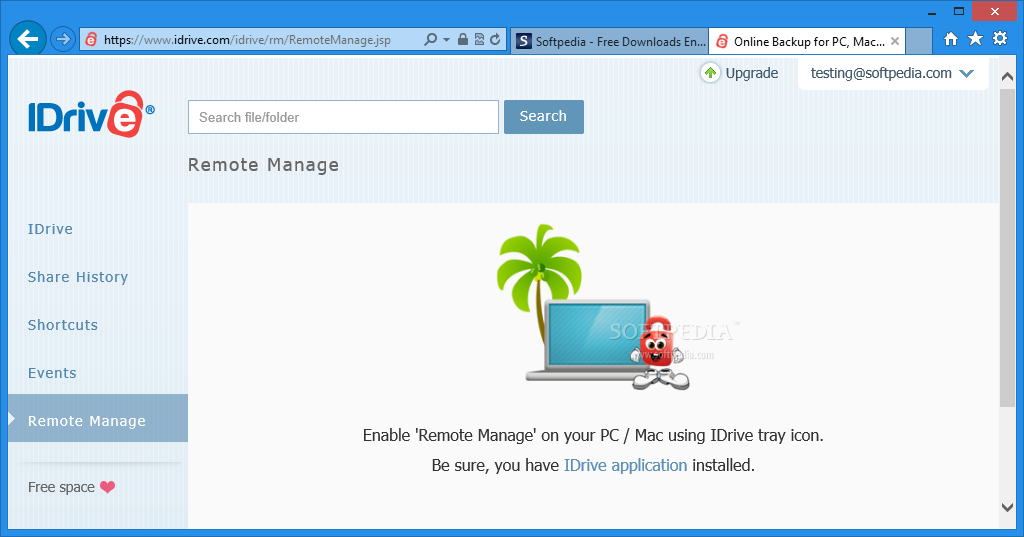This screenshot has height=537, width=1024.
Task: Open a new blank tab
Action: pos(919,41)
